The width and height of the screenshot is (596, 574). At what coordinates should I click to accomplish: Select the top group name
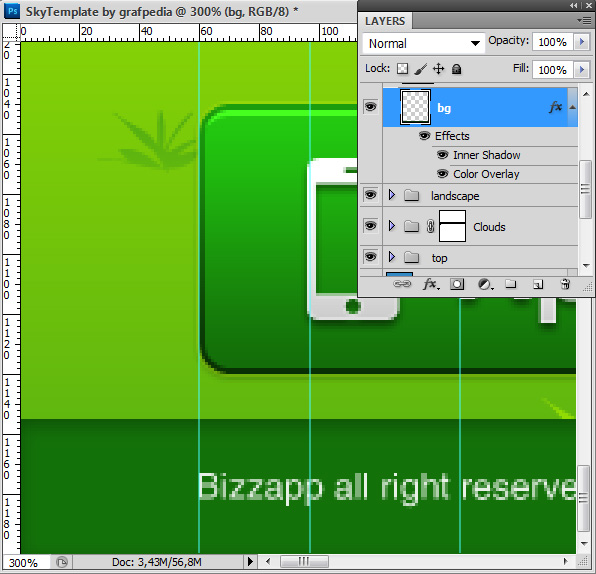439,258
